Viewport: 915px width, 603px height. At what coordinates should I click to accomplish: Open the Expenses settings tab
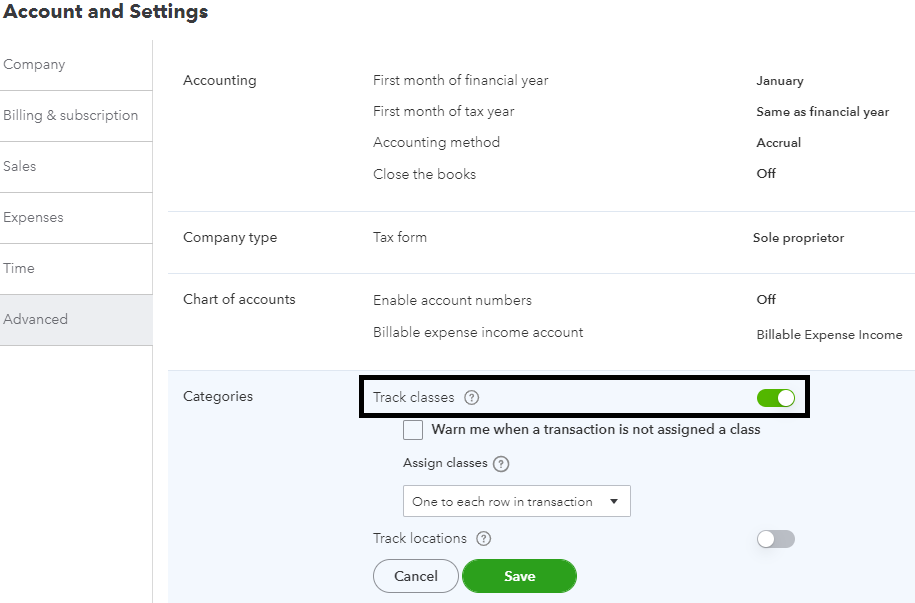click(x=33, y=218)
